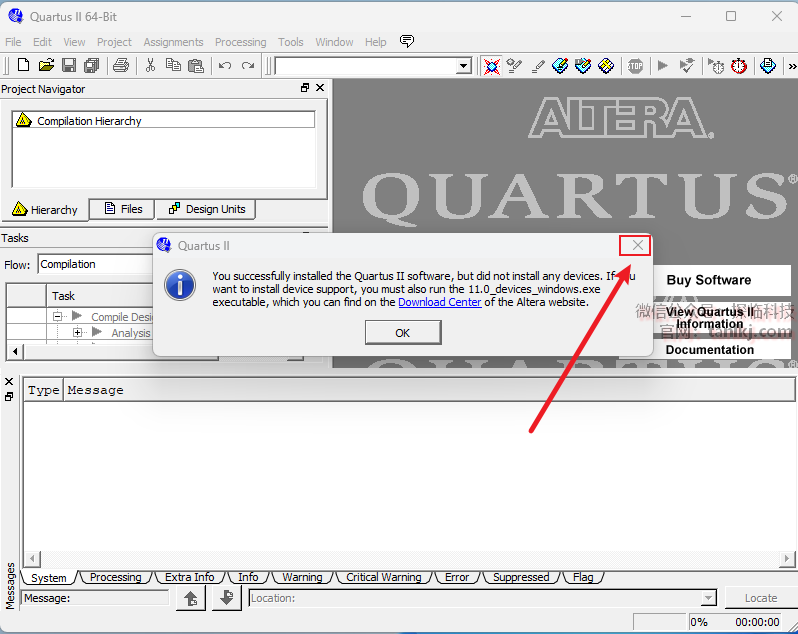Jump to next message down arrow

click(226, 598)
